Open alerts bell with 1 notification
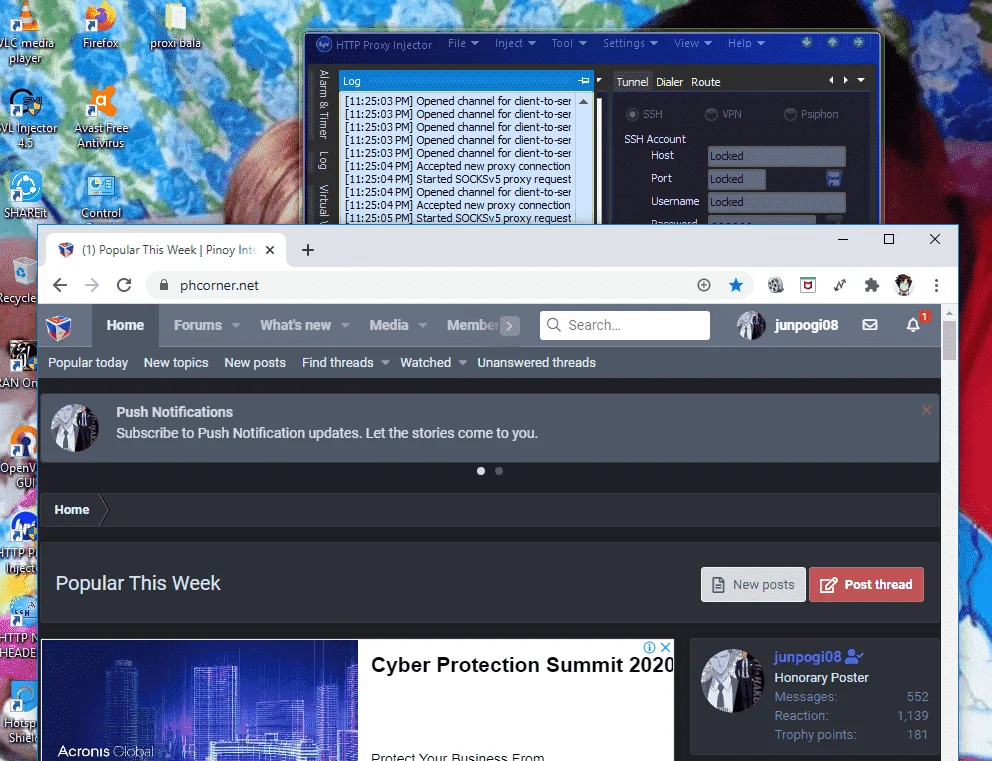This screenshot has width=992, height=761. pos(913,325)
